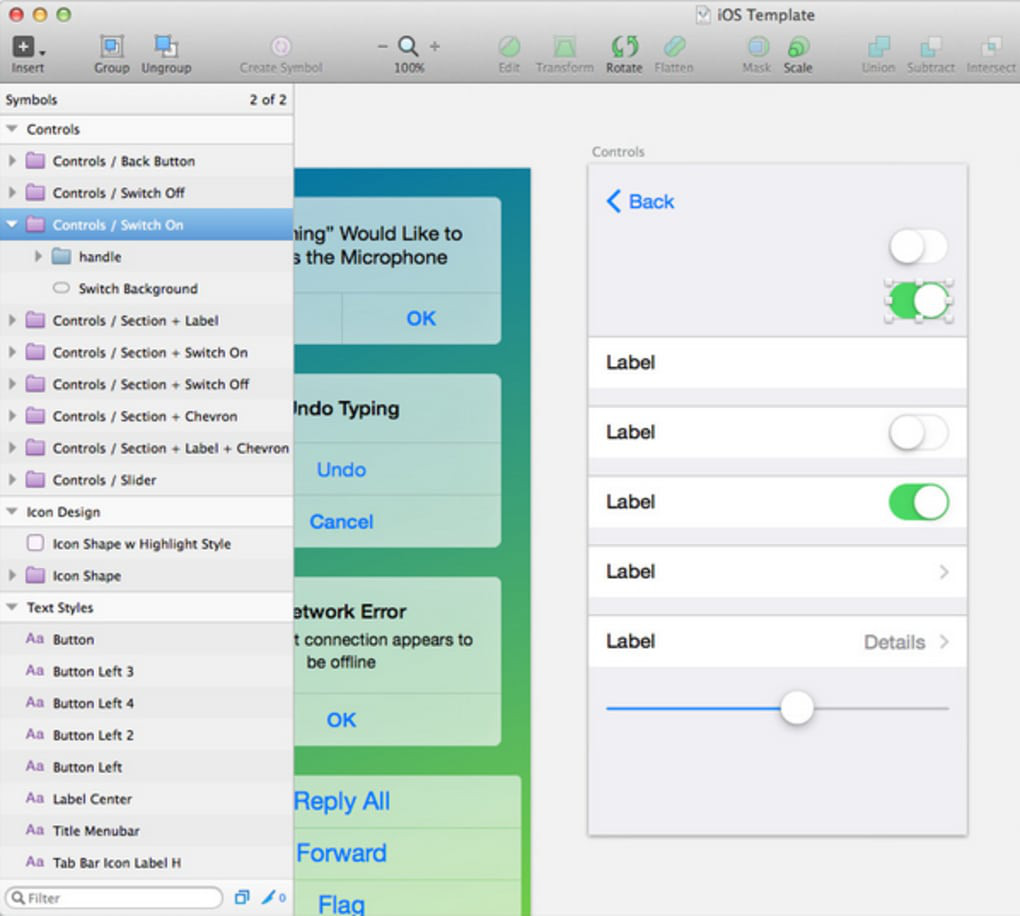Zoom out with the minus button
The width and height of the screenshot is (1020, 916).
382,46
